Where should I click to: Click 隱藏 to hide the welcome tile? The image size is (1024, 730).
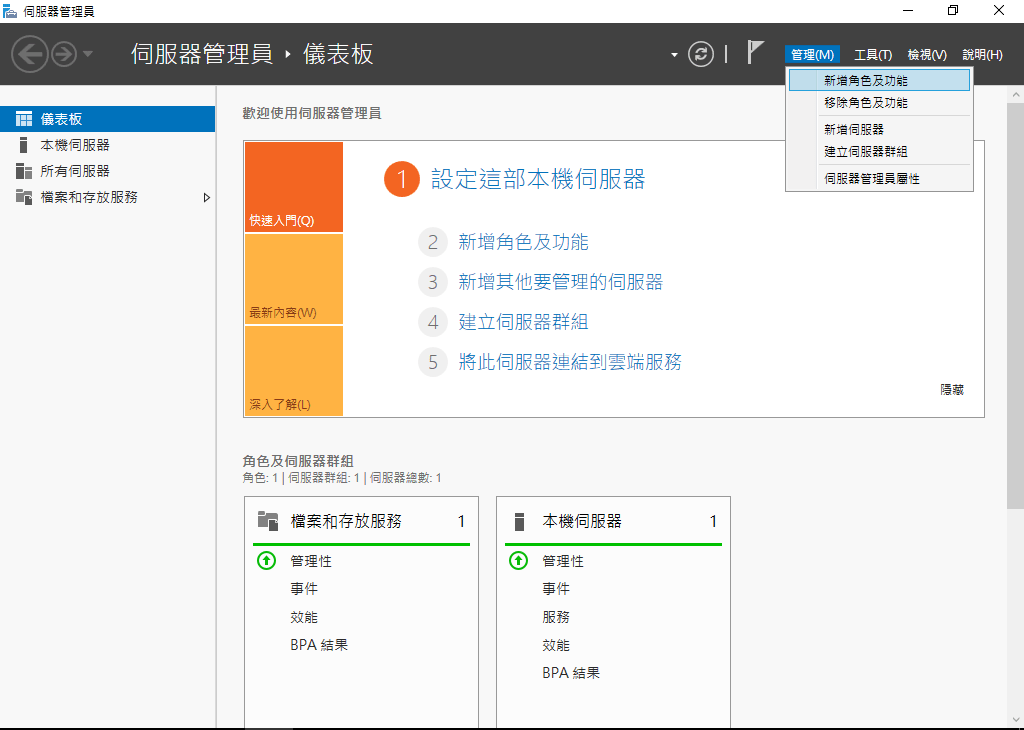coord(949,390)
